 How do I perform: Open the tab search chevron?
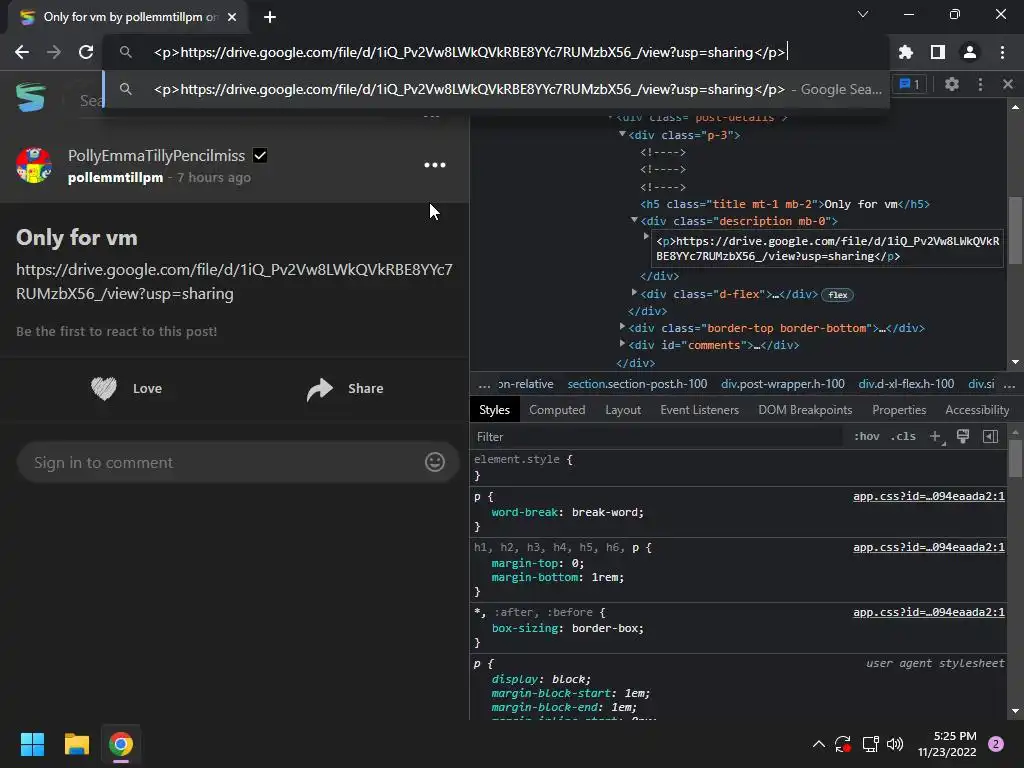pyautogui.click(x=863, y=14)
